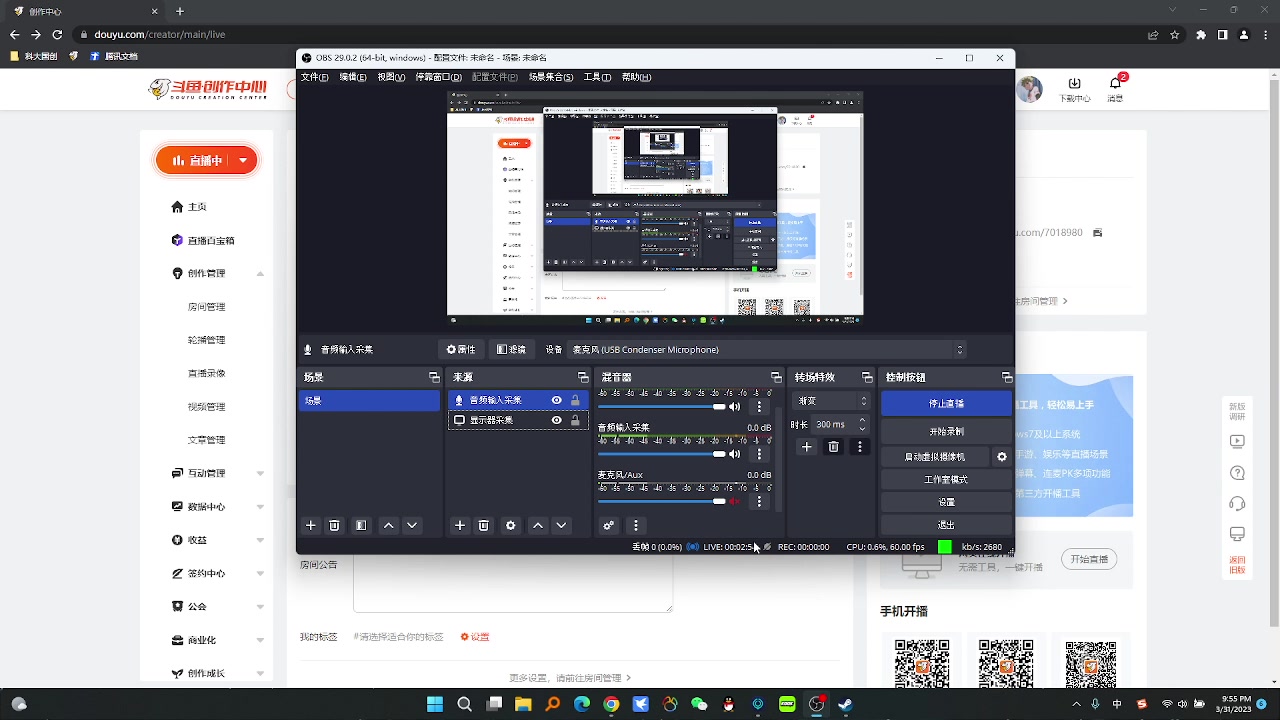1280x720 pixels.
Task: Open source 滤镜 filters button above docks
Action: [x=511, y=350]
